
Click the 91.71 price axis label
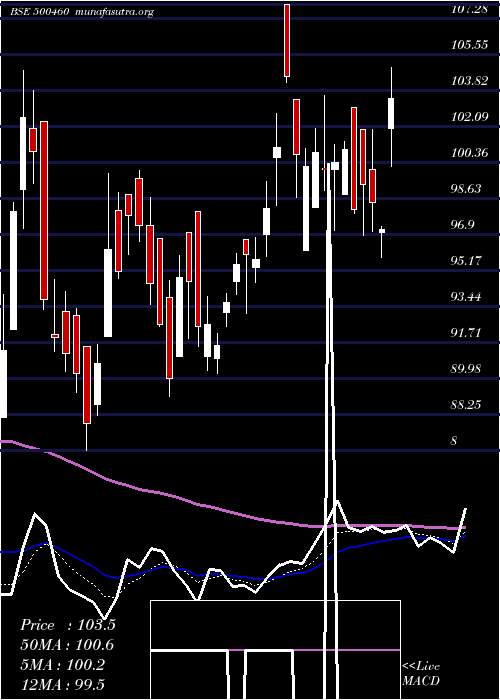(467, 333)
